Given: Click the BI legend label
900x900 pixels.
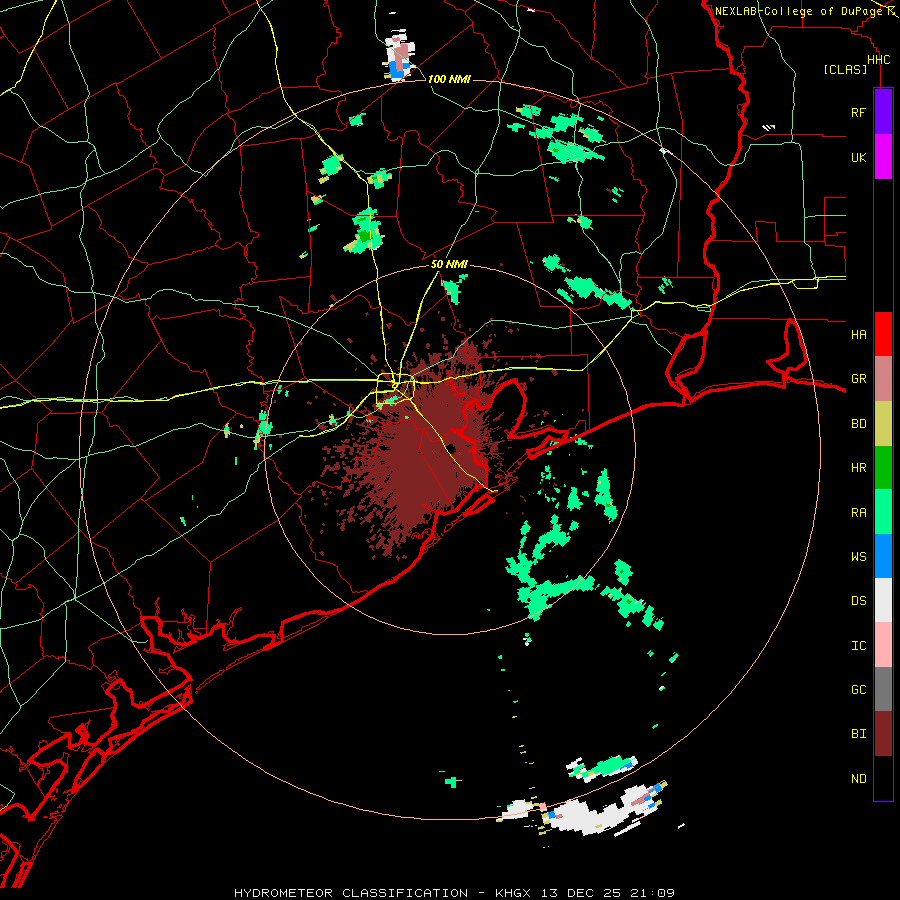Looking at the screenshot, I should 858,734.
